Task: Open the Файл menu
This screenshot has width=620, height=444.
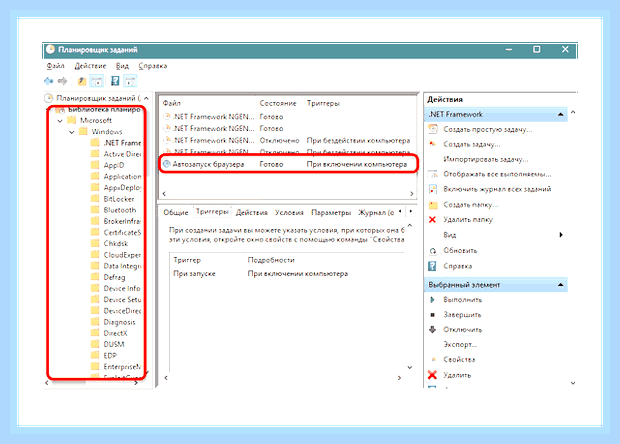Action: (55, 66)
